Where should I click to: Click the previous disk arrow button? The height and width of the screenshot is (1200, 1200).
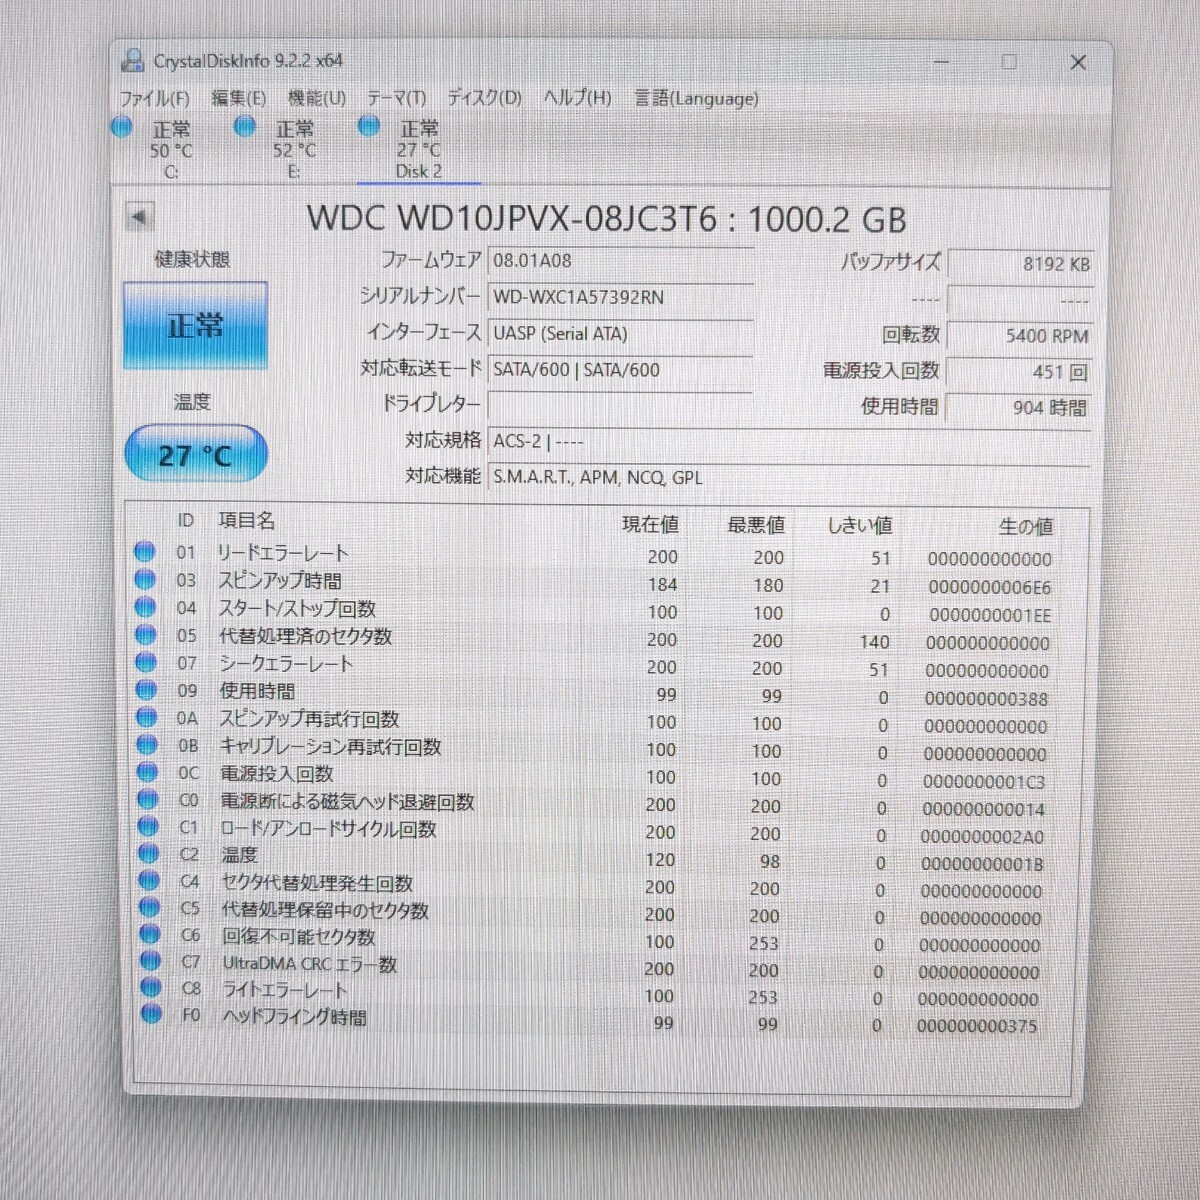click(x=139, y=216)
